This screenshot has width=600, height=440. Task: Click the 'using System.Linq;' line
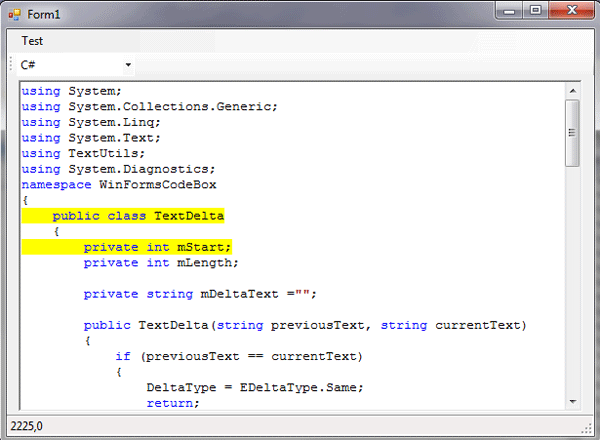click(x=91, y=122)
